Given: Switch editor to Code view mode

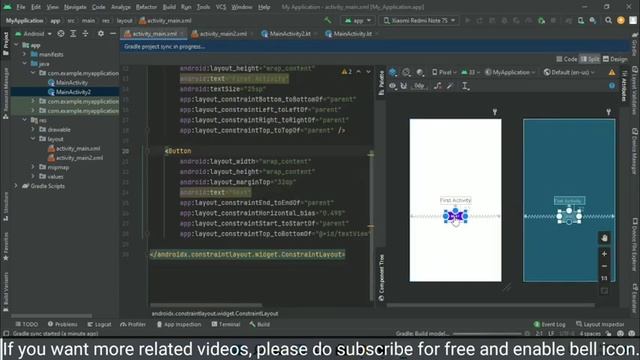Looking at the screenshot, I should 567,59.
